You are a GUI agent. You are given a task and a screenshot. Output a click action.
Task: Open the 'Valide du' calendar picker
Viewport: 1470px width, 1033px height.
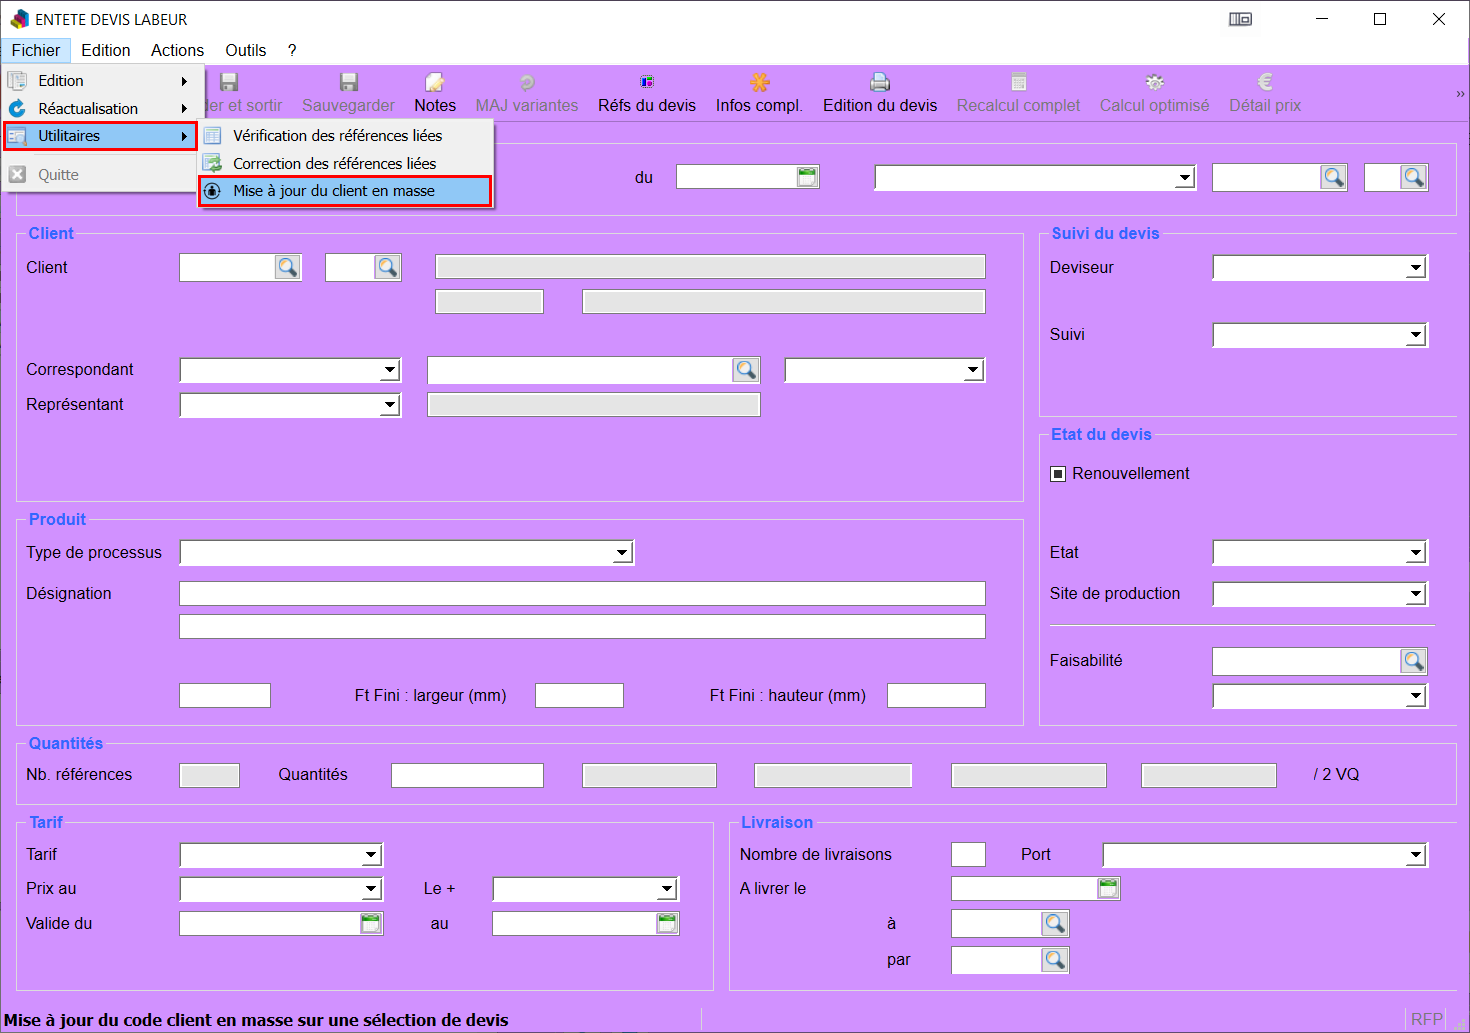[x=371, y=924]
